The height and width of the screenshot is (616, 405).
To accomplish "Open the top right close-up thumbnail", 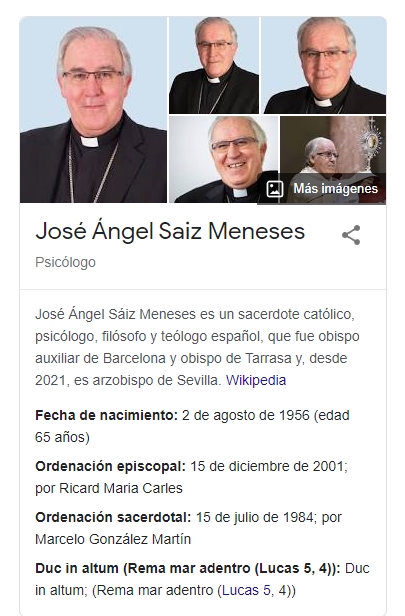I will point(324,65).
